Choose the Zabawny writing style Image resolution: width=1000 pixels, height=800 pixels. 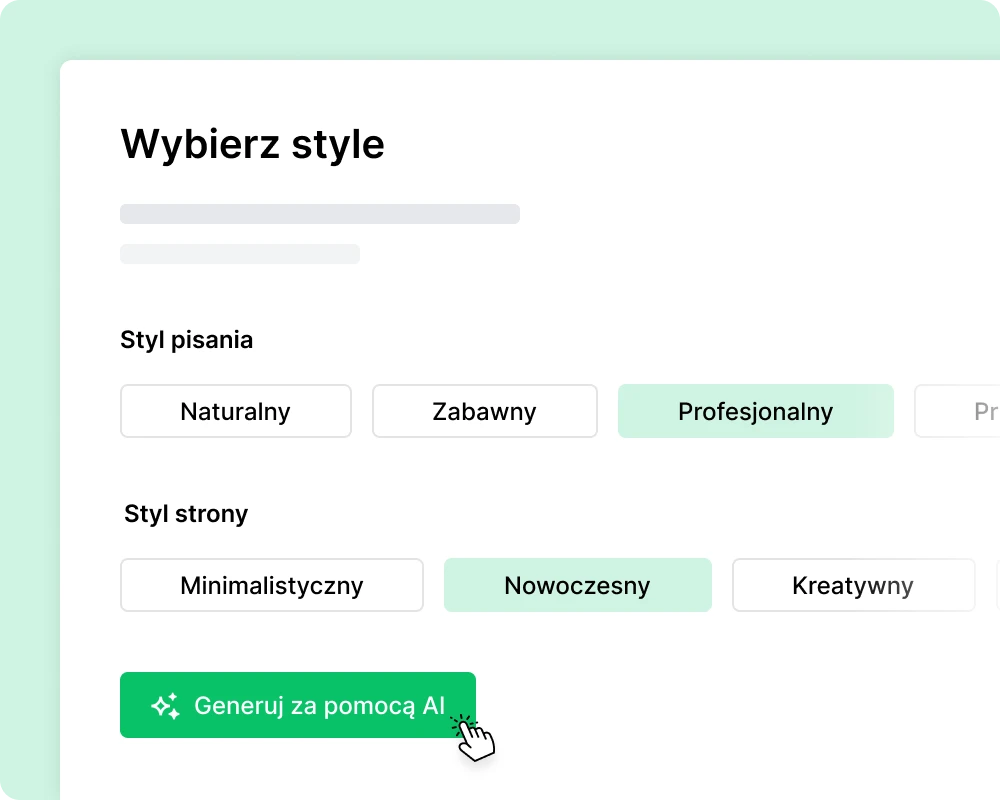click(485, 411)
